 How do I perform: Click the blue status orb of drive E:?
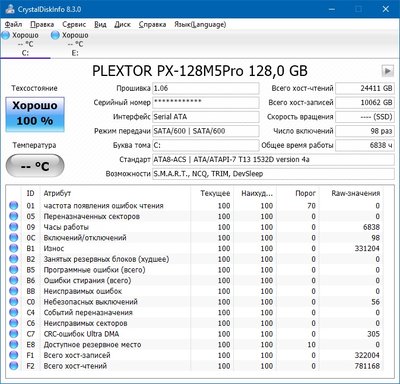click(55, 35)
